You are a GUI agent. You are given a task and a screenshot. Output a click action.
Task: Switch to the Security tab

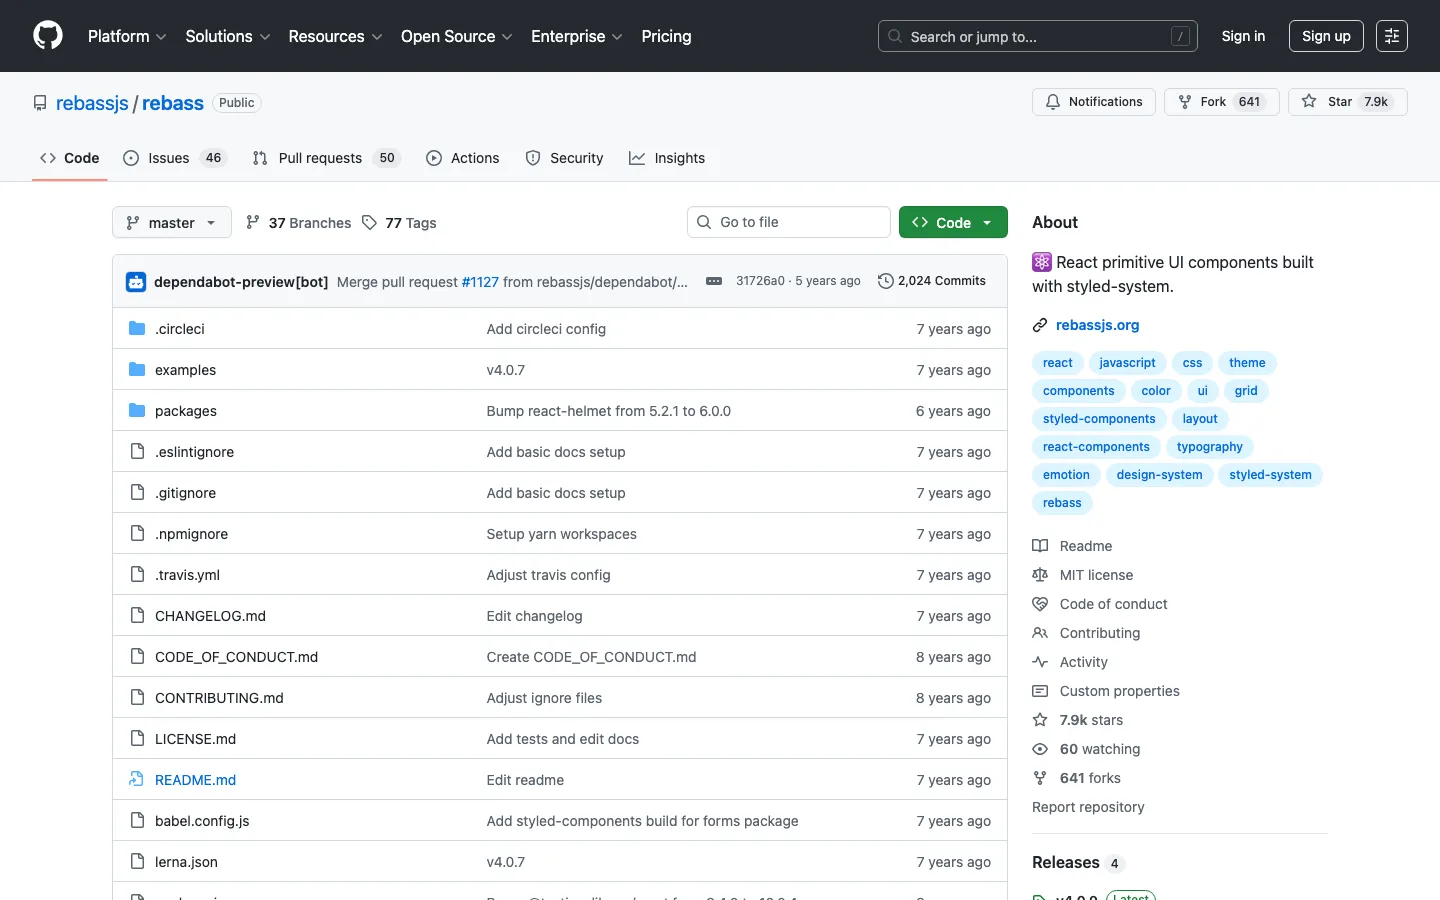coord(565,158)
